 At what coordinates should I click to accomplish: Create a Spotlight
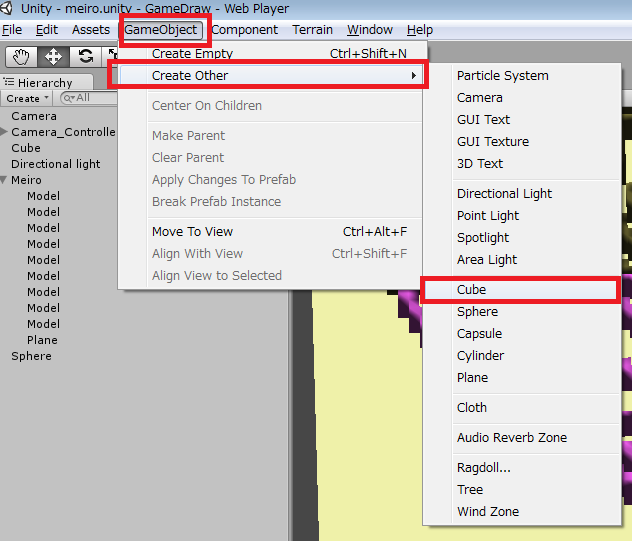tap(521, 238)
